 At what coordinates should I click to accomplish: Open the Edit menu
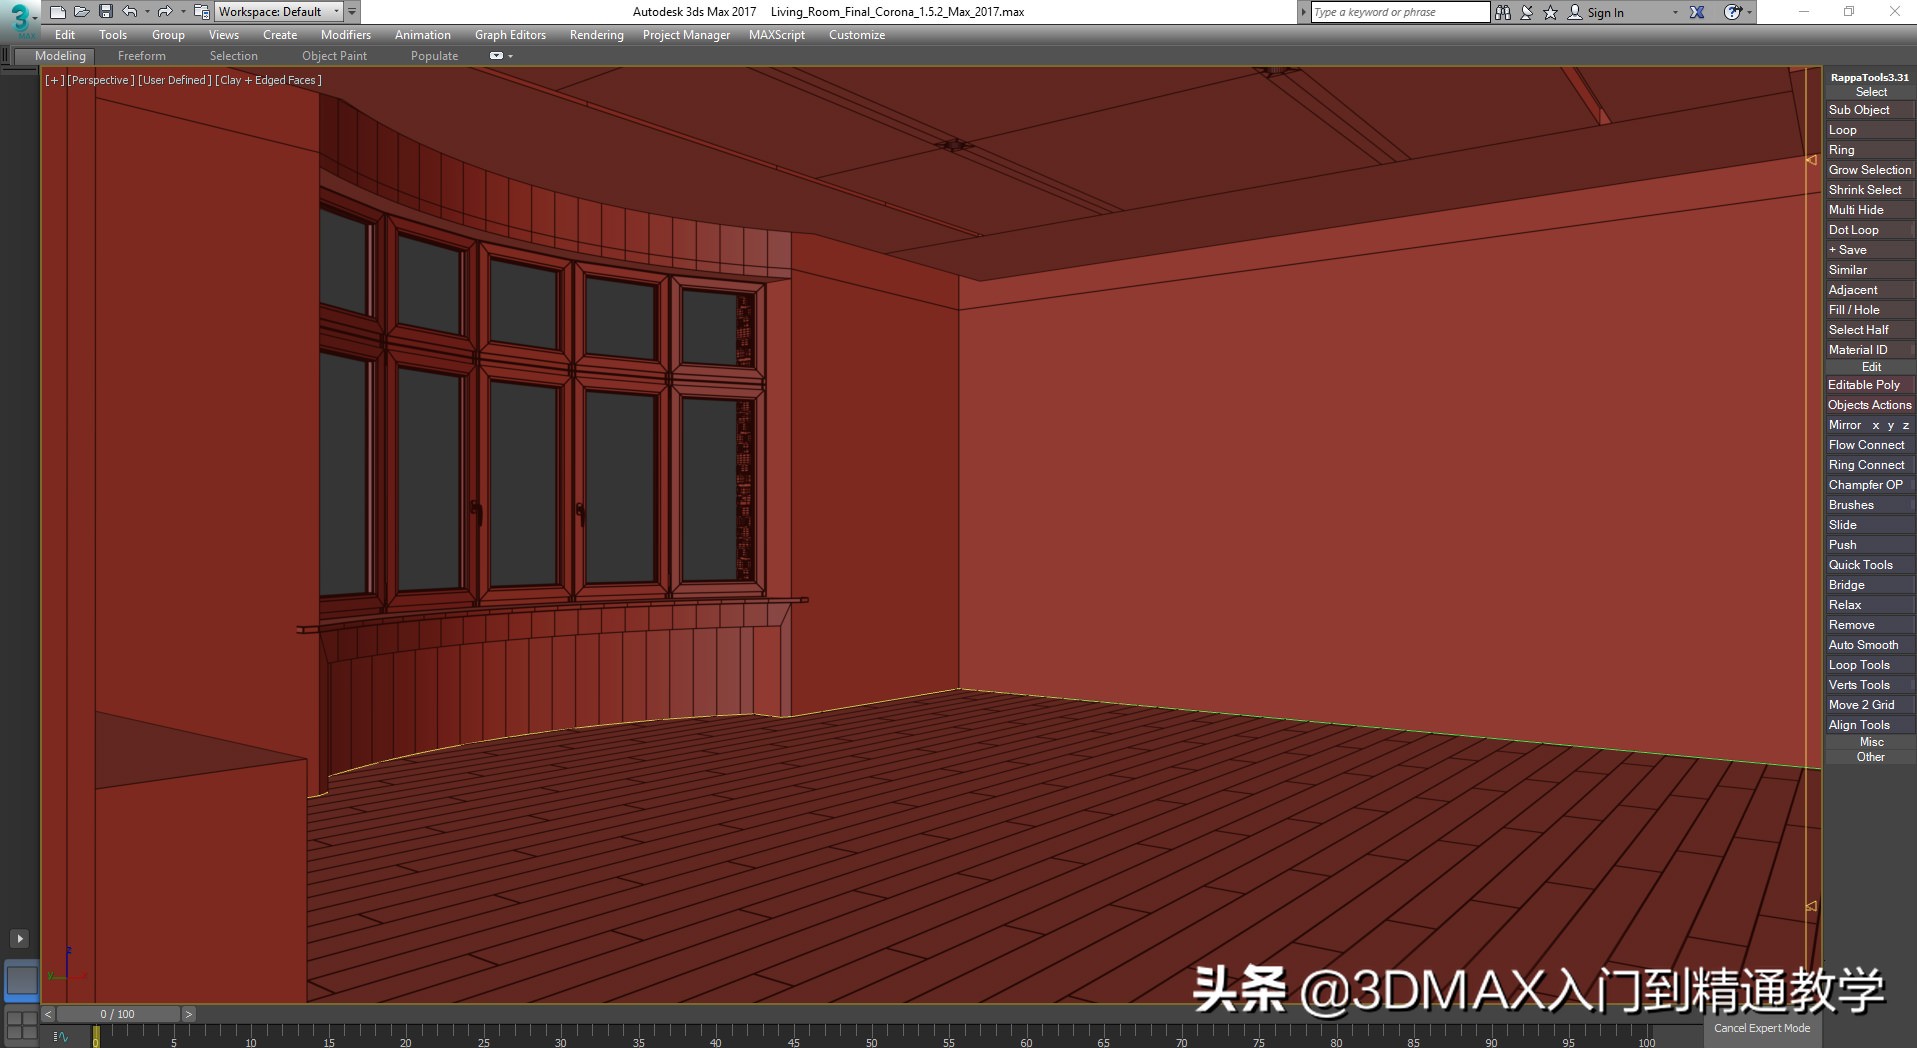pyautogui.click(x=65, y=35)
